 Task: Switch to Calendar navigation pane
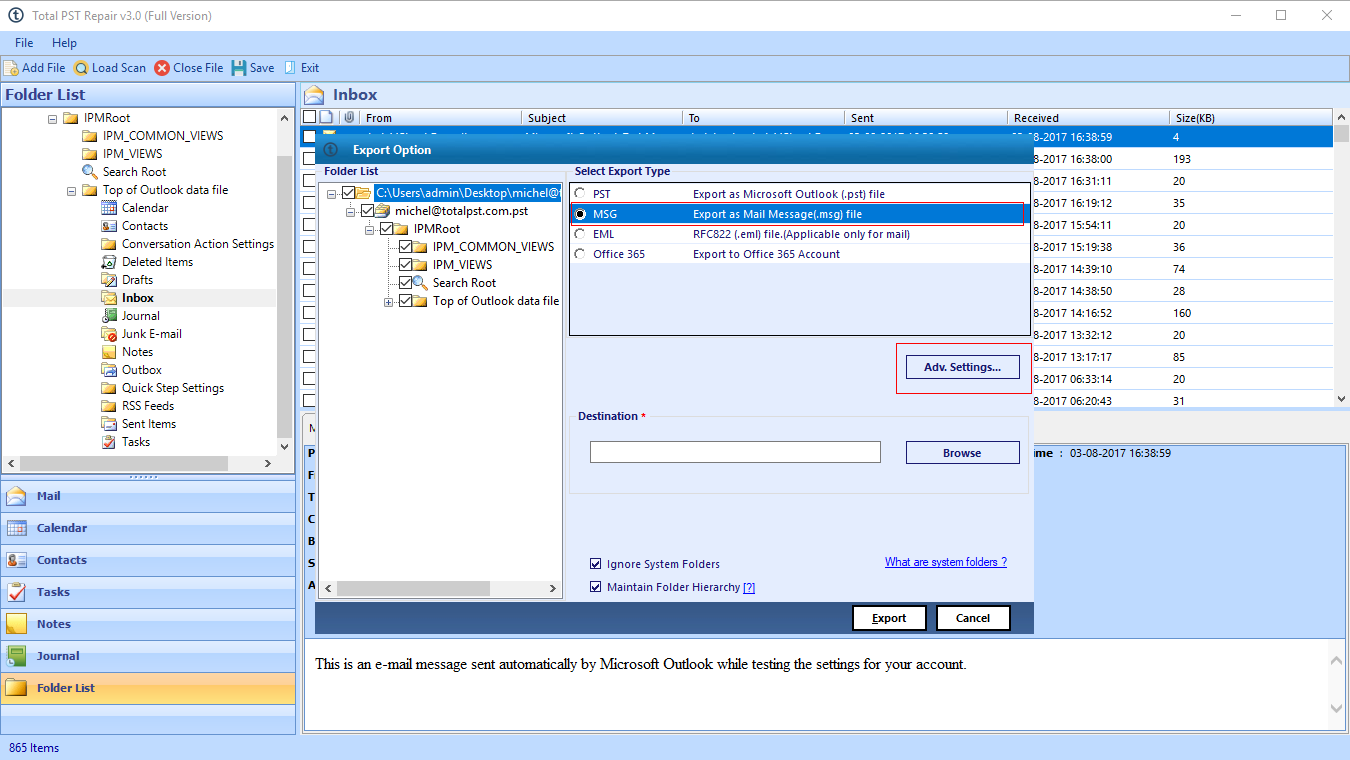148,528
